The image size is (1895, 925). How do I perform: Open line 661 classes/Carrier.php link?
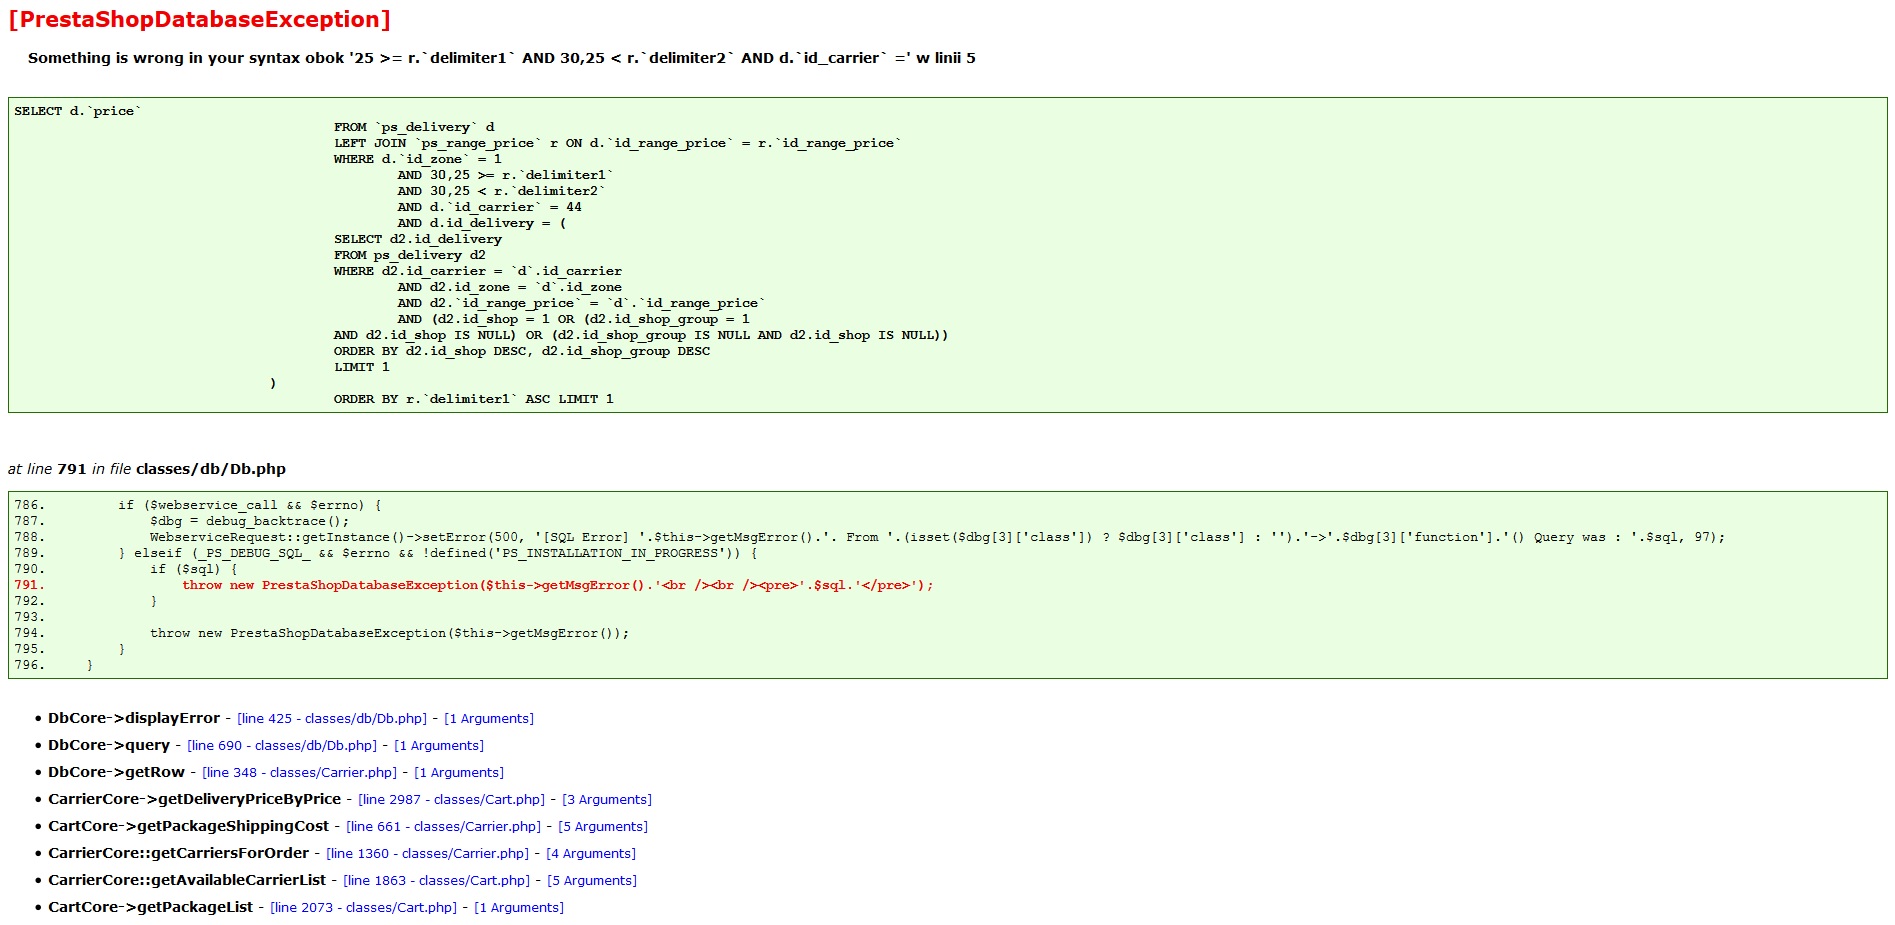click(x=444, y=826)
